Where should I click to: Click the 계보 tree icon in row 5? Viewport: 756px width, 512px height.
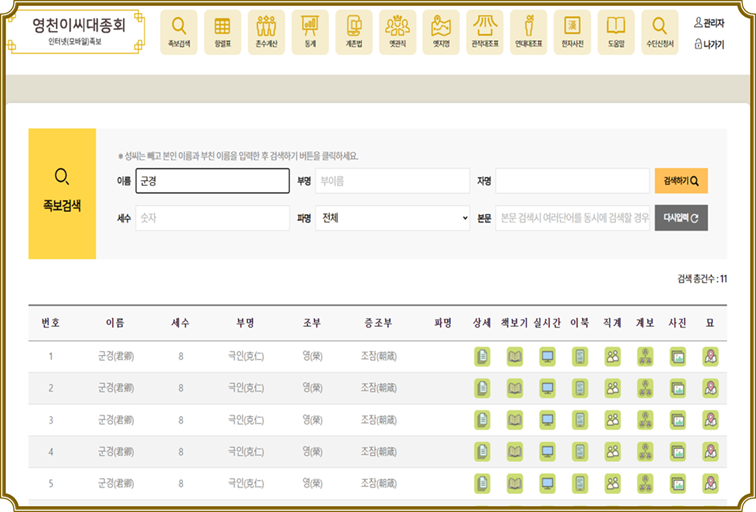pos(645,484)
